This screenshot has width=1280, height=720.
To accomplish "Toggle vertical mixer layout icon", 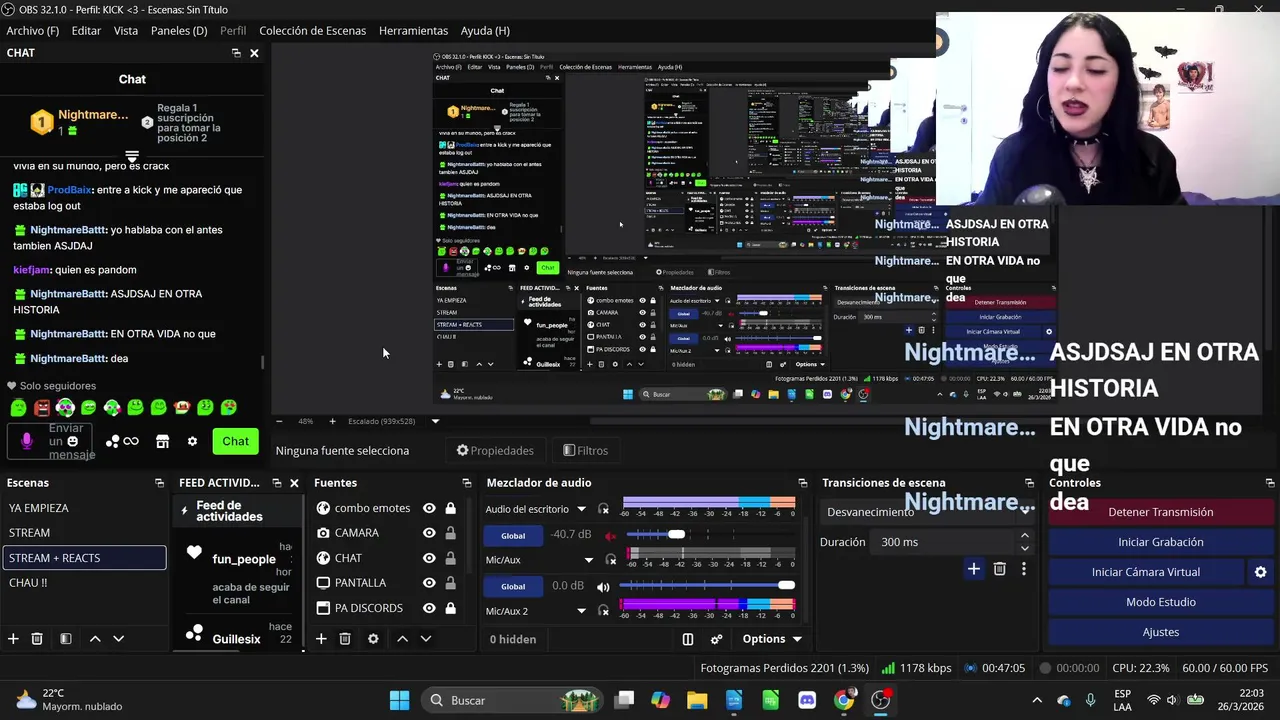I will click(688, 639).
